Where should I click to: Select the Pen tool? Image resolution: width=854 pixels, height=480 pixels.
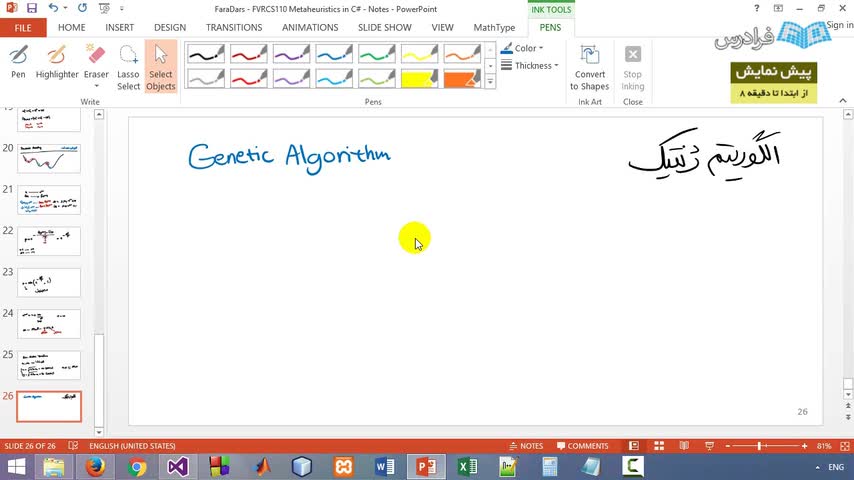[18, 62]
